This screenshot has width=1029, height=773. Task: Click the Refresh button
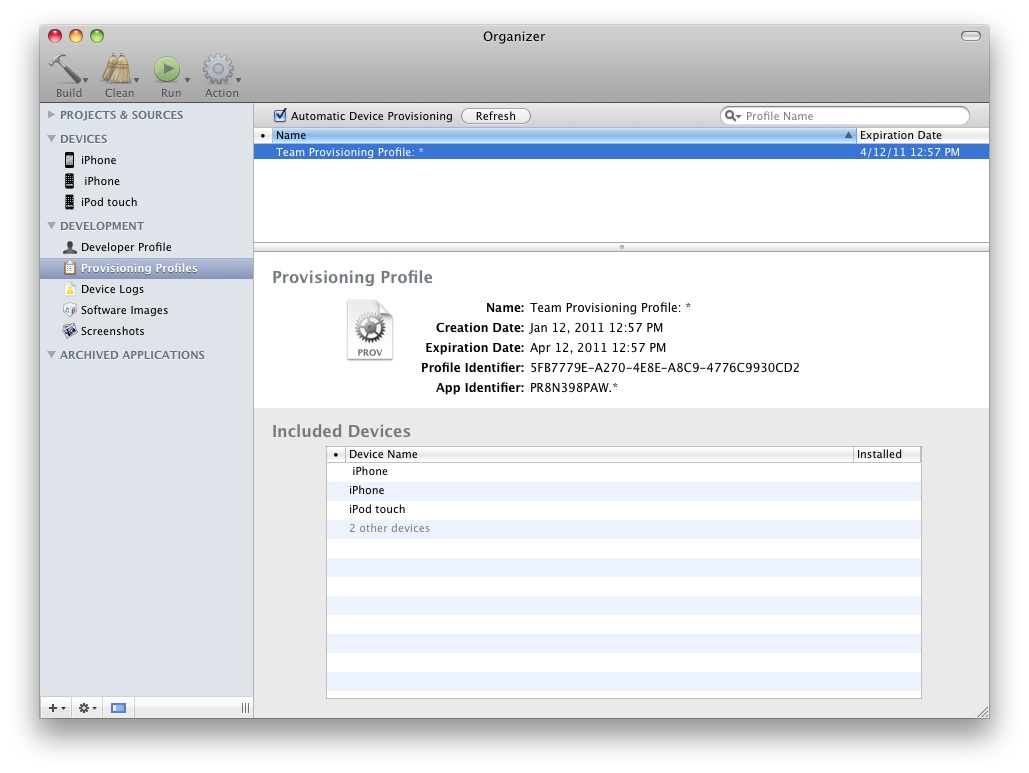(x=495, y=116)
